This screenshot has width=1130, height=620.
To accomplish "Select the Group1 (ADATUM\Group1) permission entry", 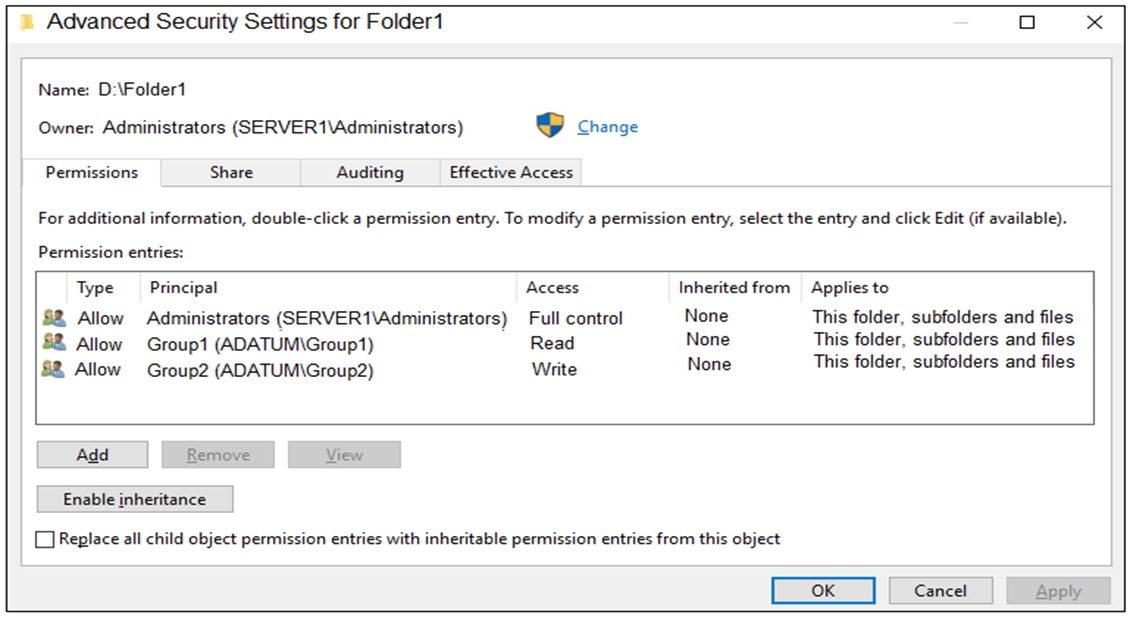I will [x=260, y=344].
